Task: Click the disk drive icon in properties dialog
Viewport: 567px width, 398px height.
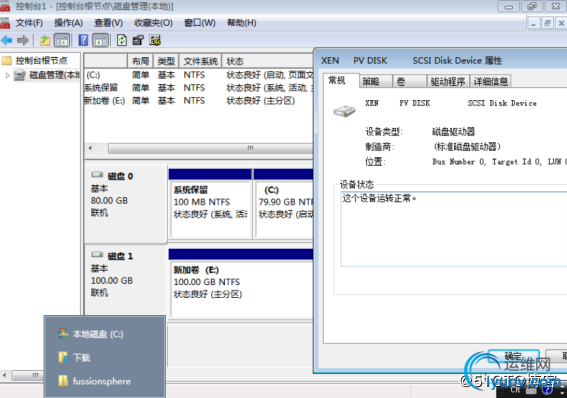Action: coord(344,111)
